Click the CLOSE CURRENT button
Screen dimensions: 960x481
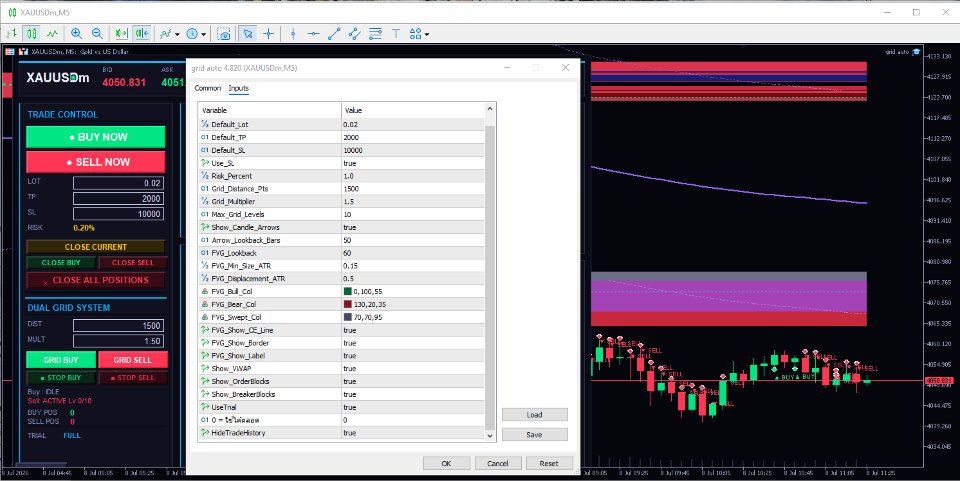coord(96,247)
